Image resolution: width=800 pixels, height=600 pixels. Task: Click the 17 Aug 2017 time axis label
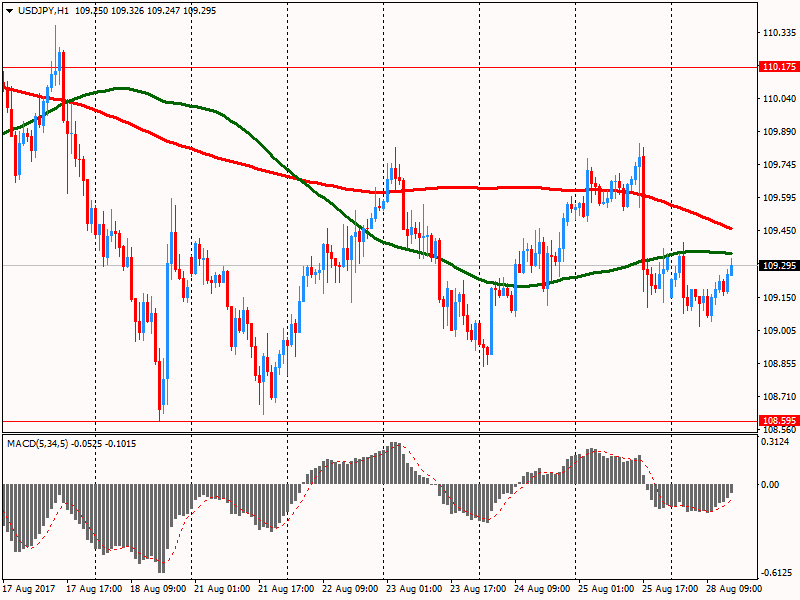(28, 589)
